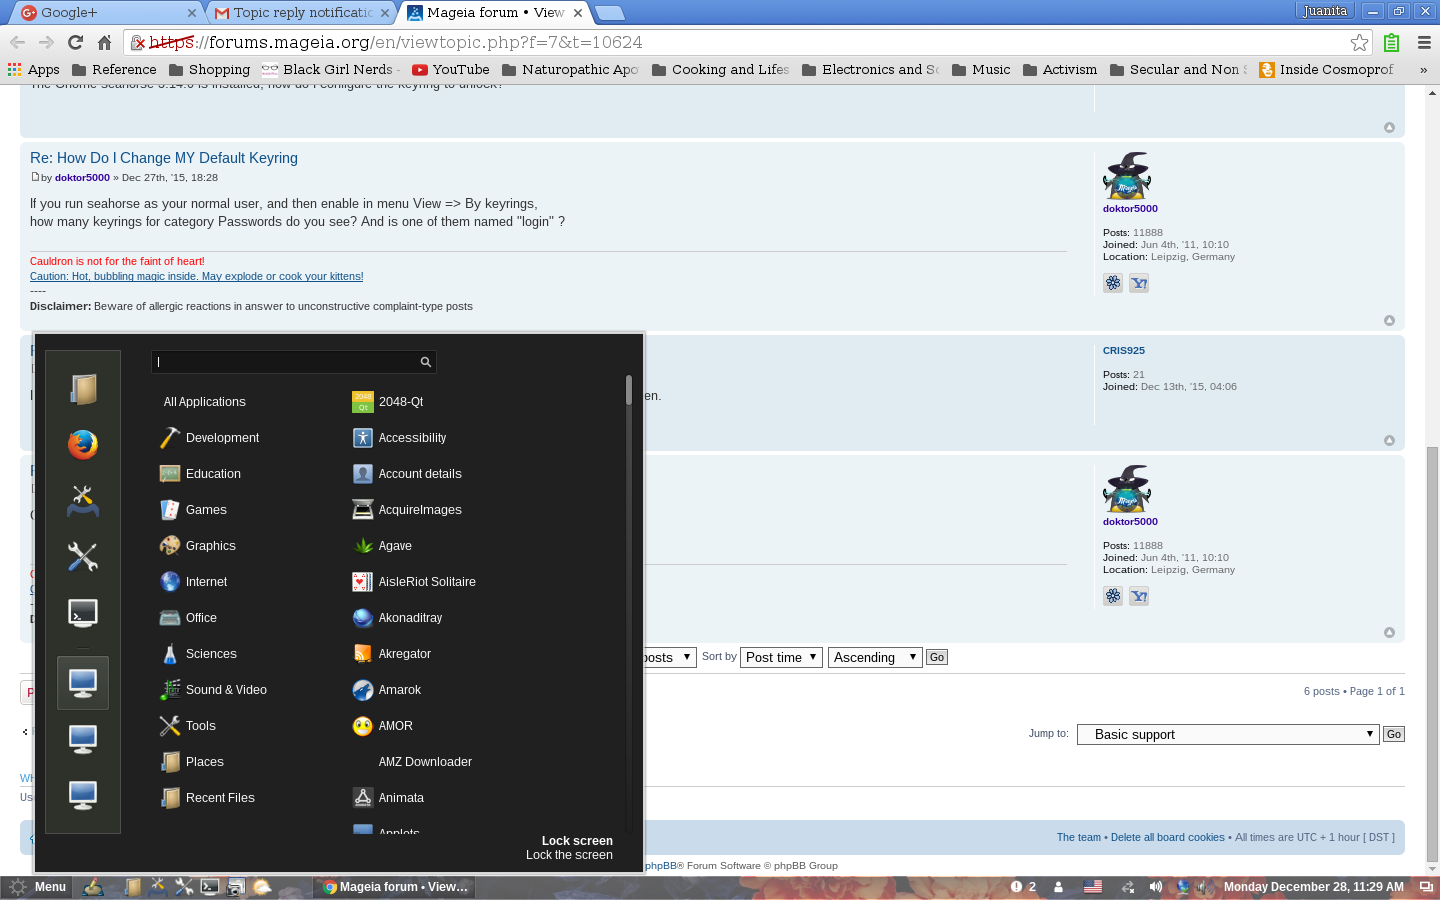This screenshot has height=900, width=1440.
Task: Click the user applet on the panel
Action: pyautogui.click(x=1059, y=887)
